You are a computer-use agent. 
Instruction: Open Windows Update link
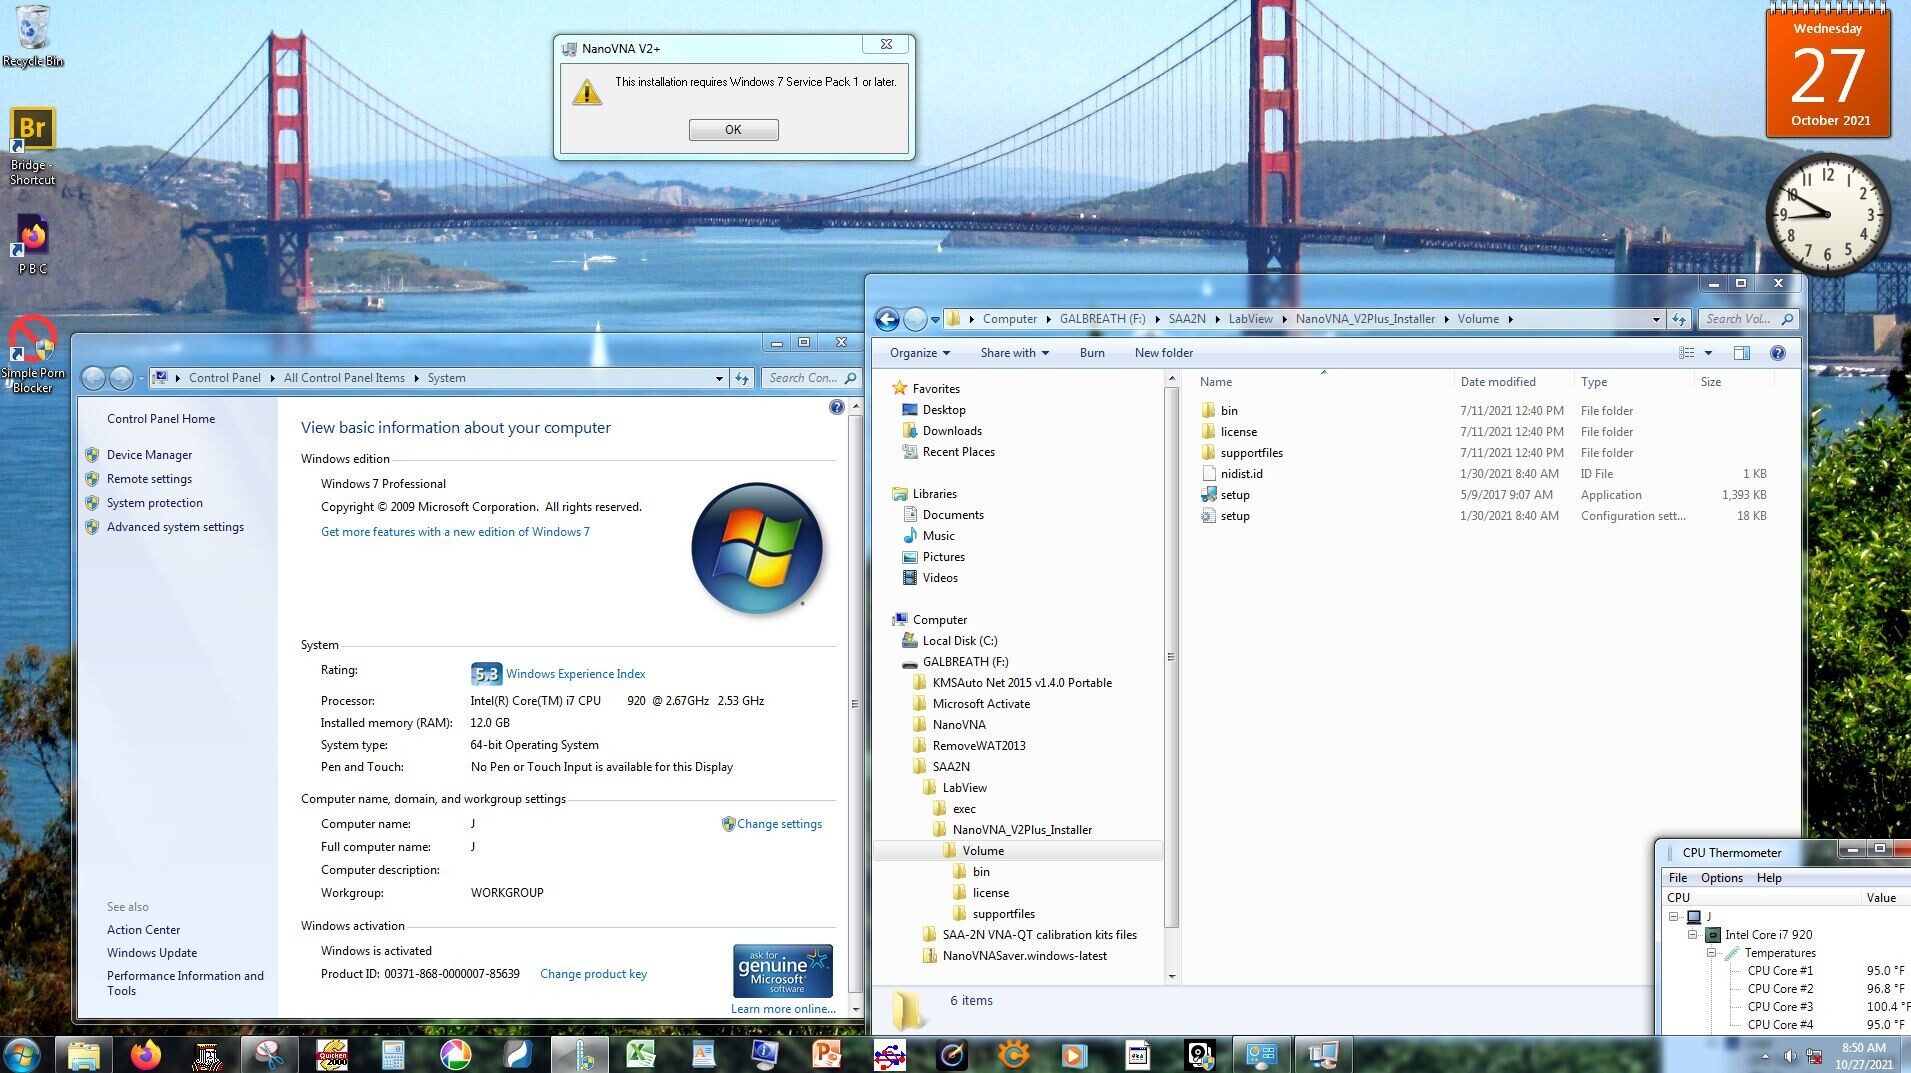[x=152, y=953]
